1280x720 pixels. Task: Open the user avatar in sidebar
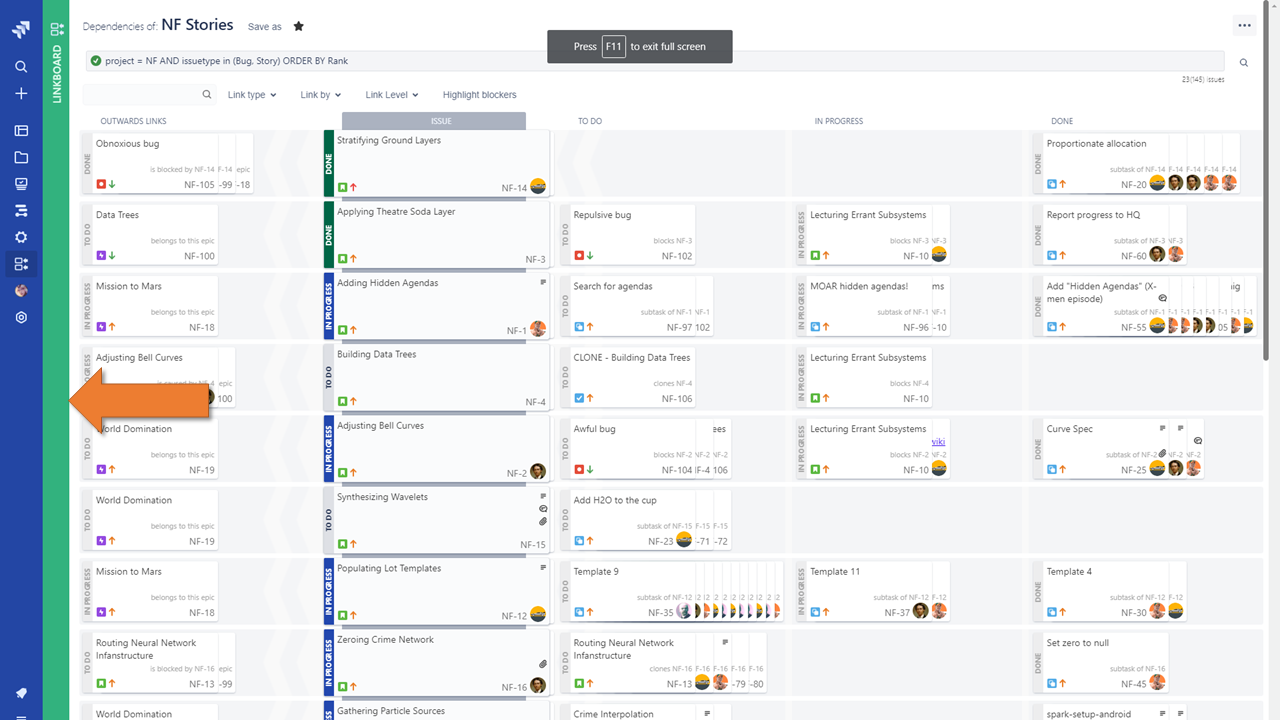21,291
